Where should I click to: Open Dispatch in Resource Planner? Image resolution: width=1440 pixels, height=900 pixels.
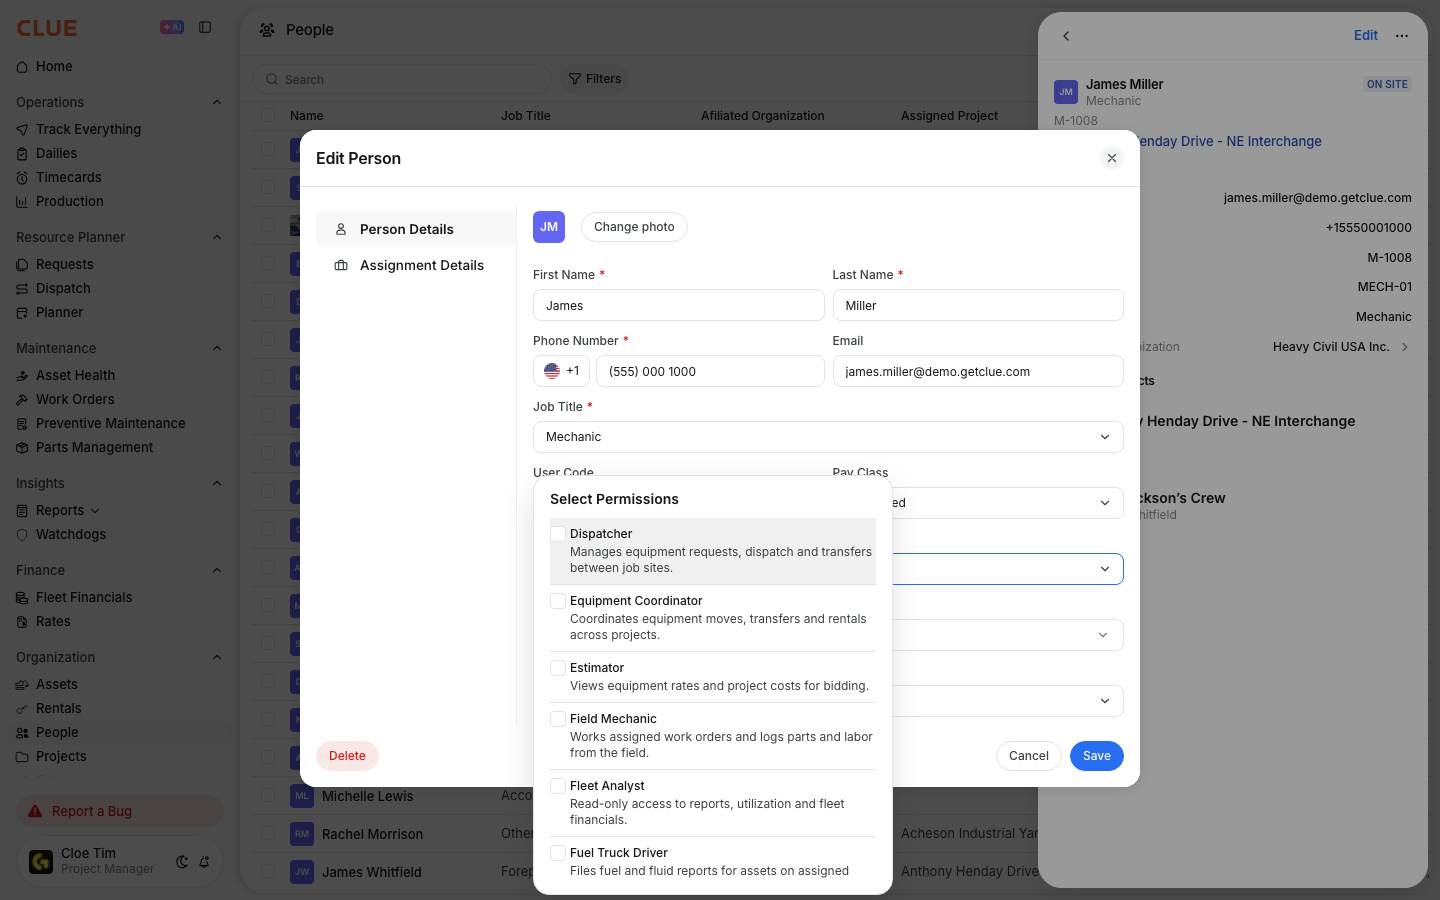[x=63, y=288]
